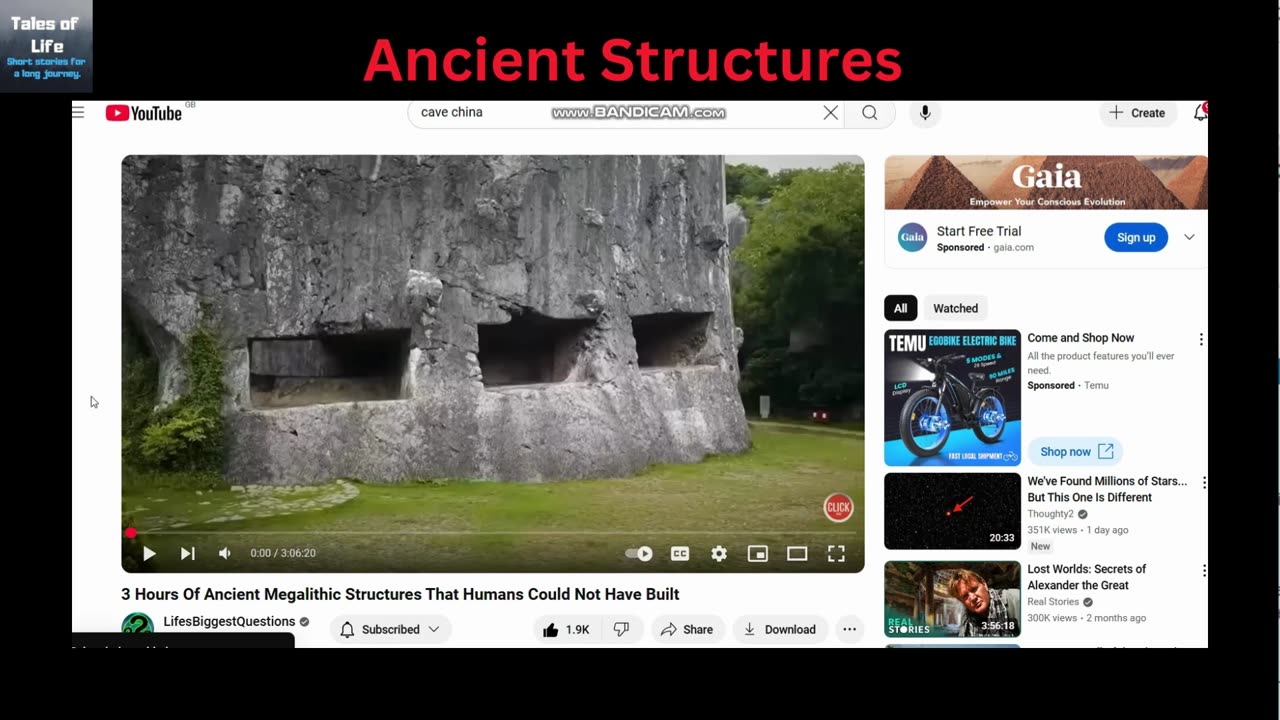Click the Gaia banner ad image
The image size is (1280, 720).
pyautogui.click(x=1046, y=182)
